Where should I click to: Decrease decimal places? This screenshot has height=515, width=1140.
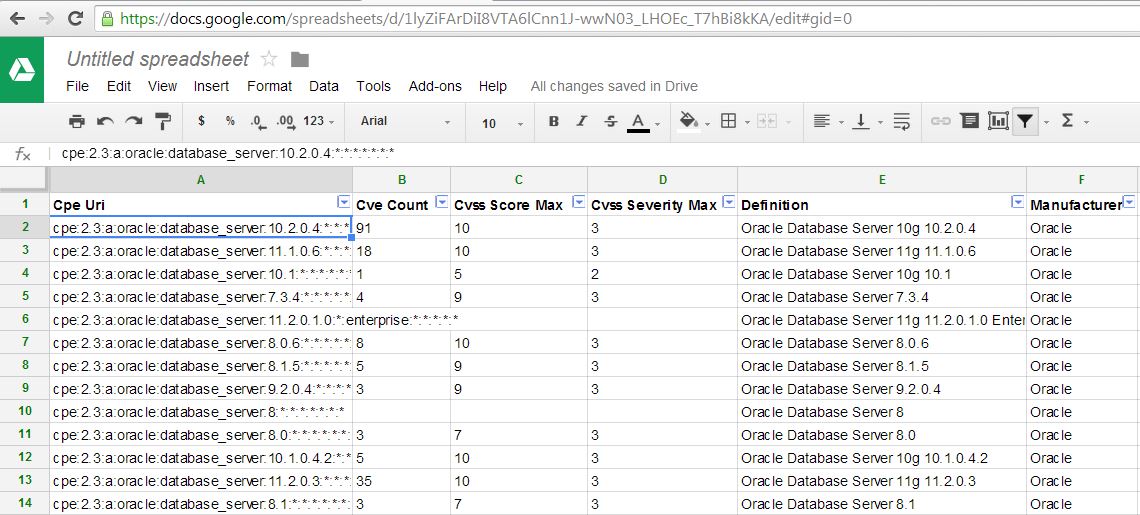click(x=258, y=121)
